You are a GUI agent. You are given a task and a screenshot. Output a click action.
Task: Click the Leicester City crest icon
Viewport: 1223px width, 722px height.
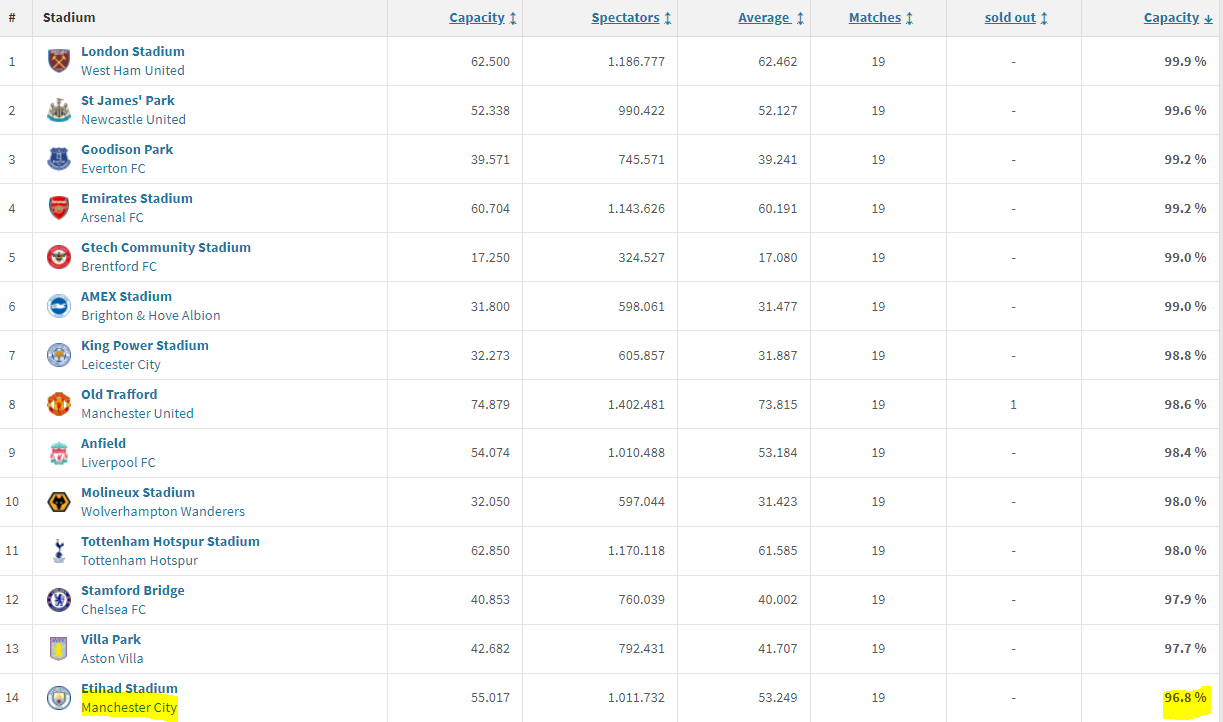coord(59,355)
